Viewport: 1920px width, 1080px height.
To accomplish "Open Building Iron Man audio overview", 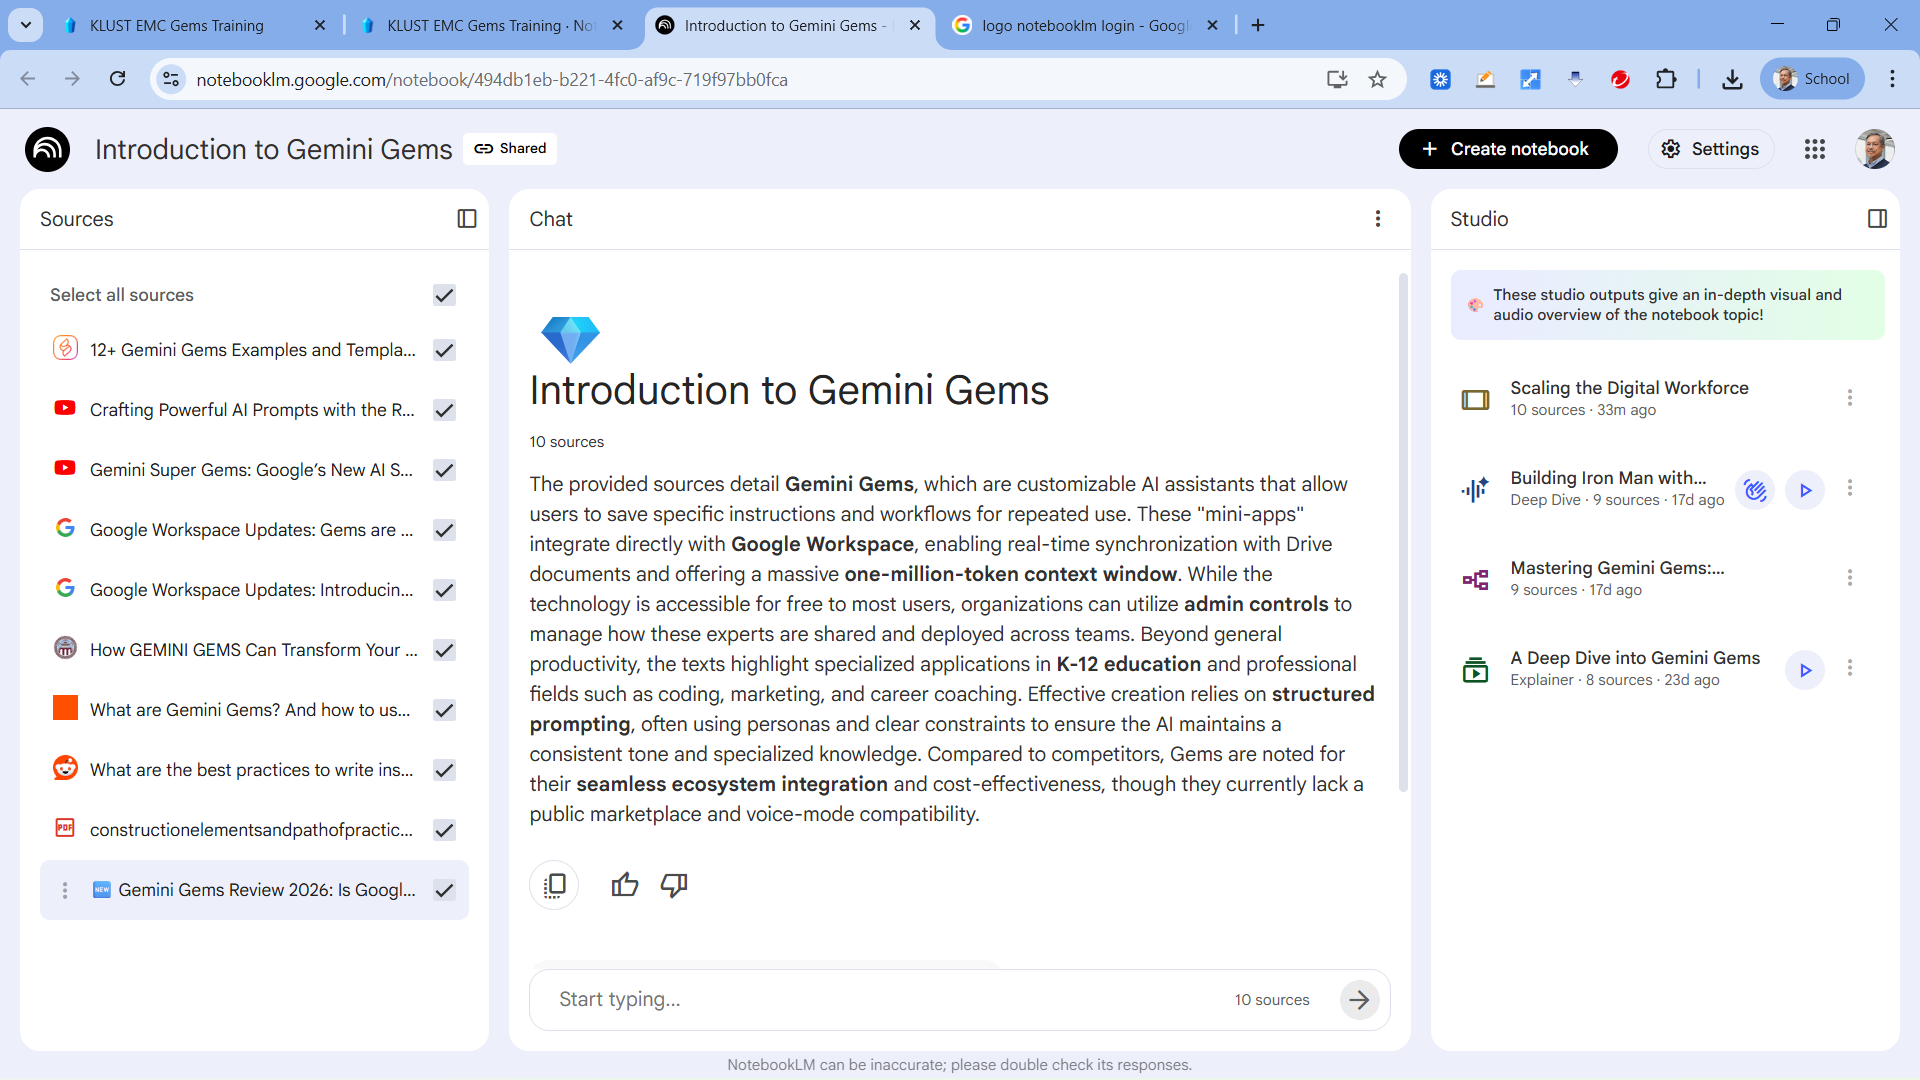I will click(1608, 488).
